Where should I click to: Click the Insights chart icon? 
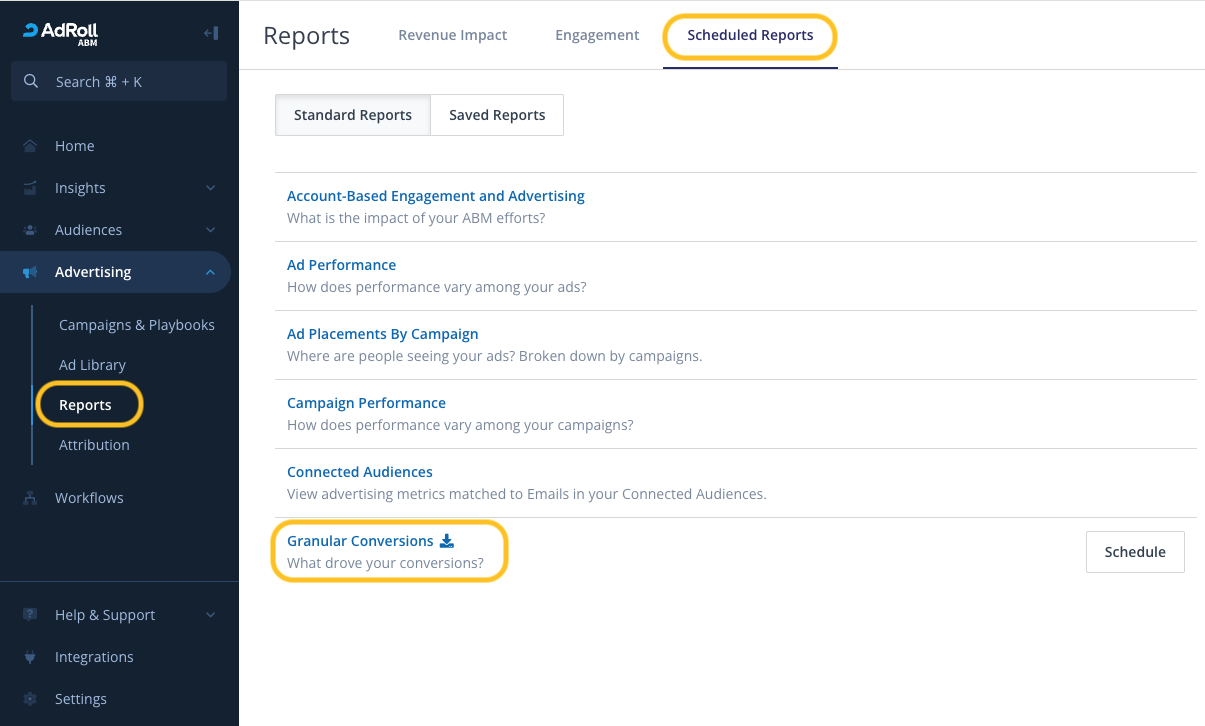point(30,188)
